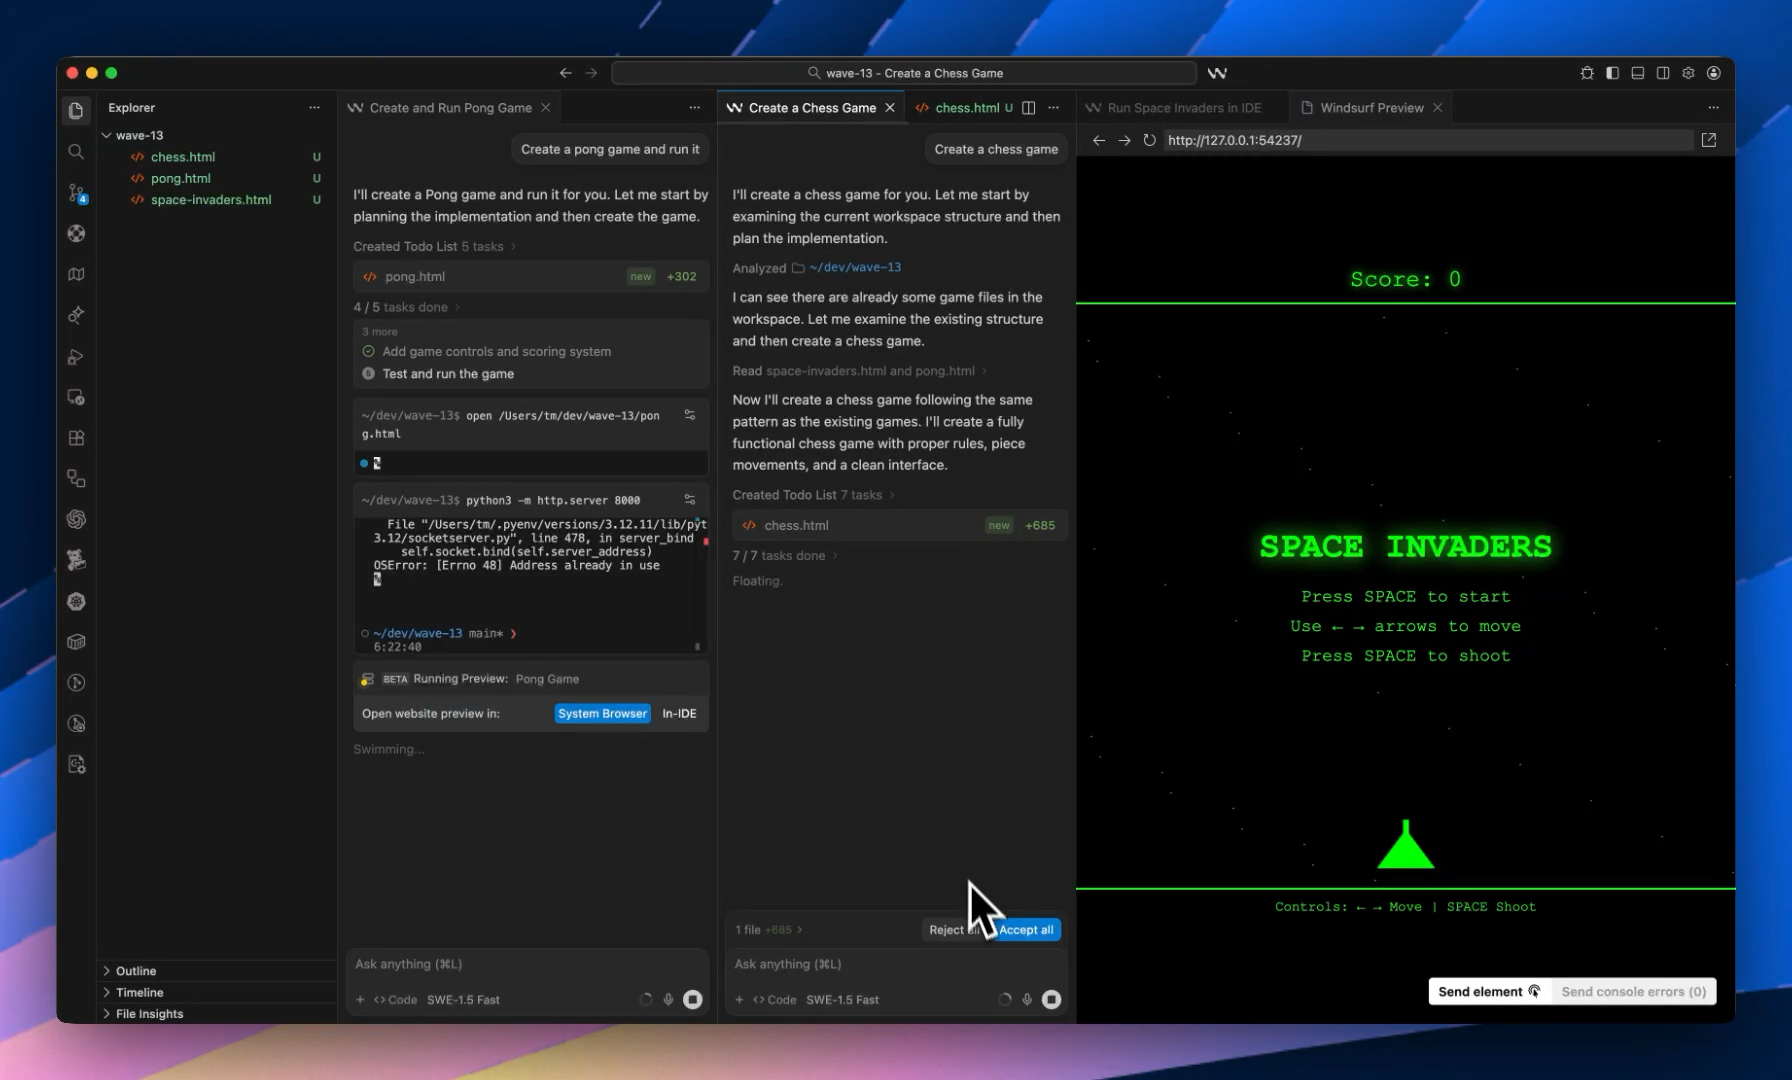Open the Extensions icon in activity bar
This screenshot has width=1792, height=1080.
pyautogui.click(x=76, y=438)
